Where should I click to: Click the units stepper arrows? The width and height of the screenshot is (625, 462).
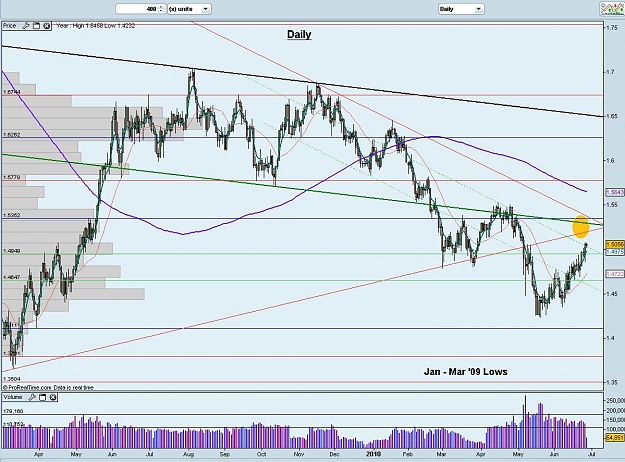point(161,9)
